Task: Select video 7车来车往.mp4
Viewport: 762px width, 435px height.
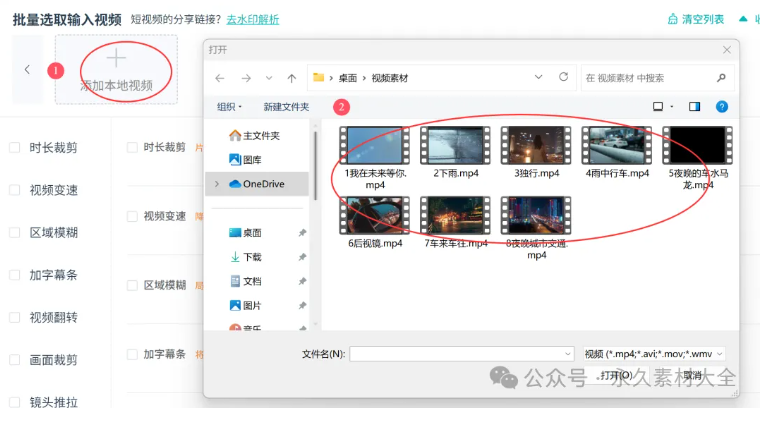Action: [455, 223]
